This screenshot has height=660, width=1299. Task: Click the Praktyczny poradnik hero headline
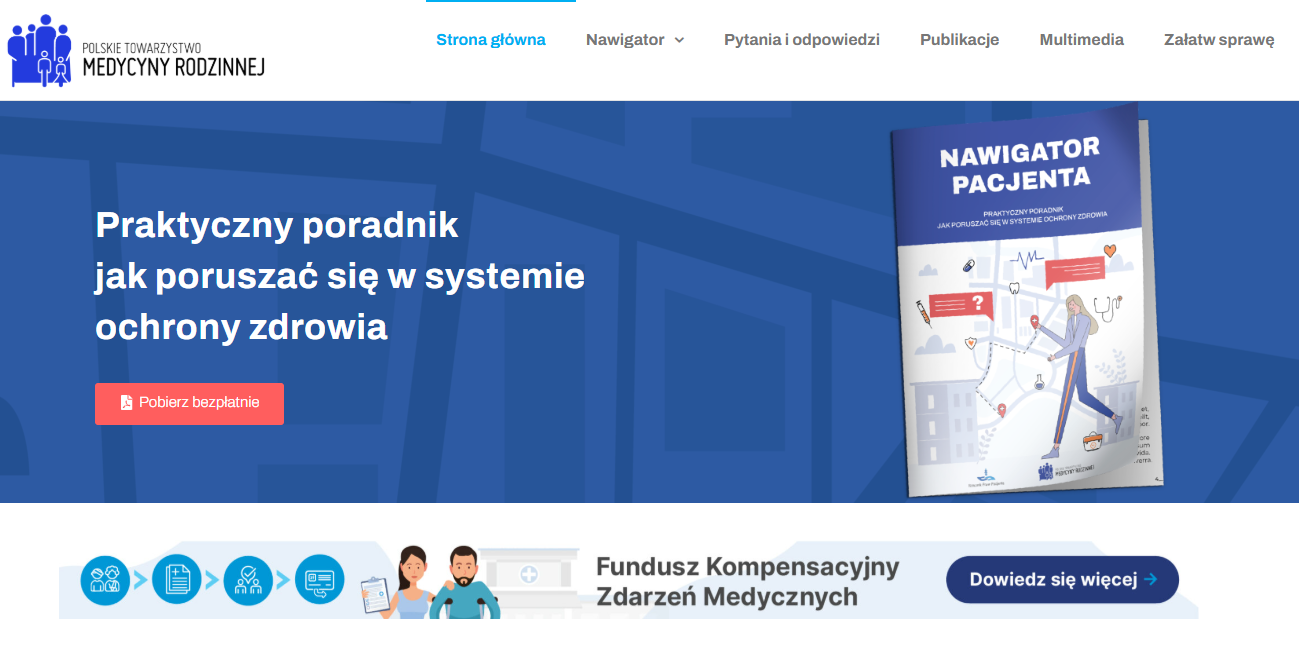tap(340, 276)
